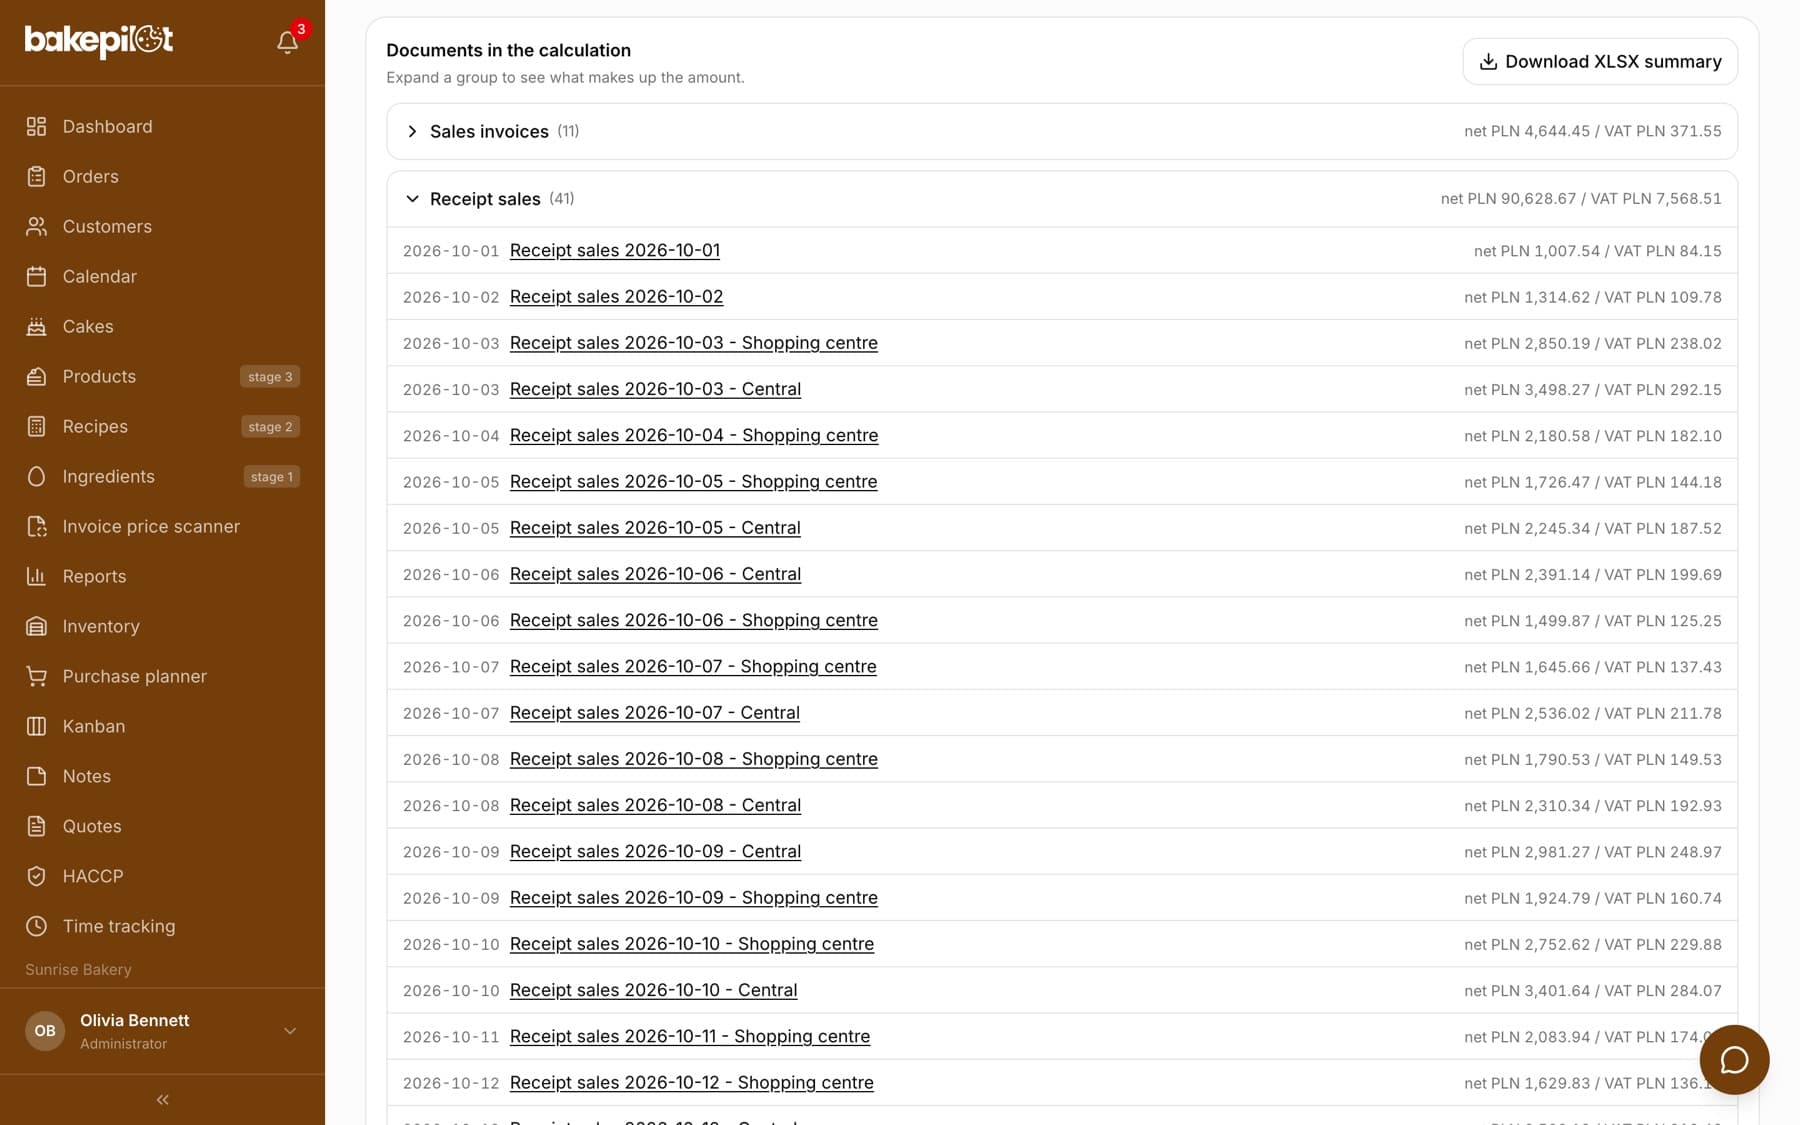
Task: Open Receipt sales 2026-10-01 link
Action: pos(615,250)
